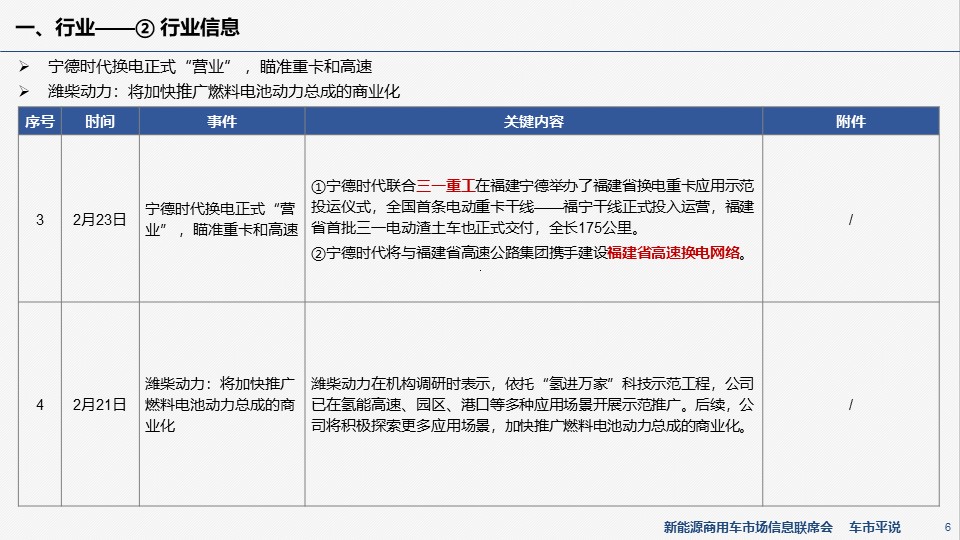Select the date cell 2月21日

tap(100, 405)
